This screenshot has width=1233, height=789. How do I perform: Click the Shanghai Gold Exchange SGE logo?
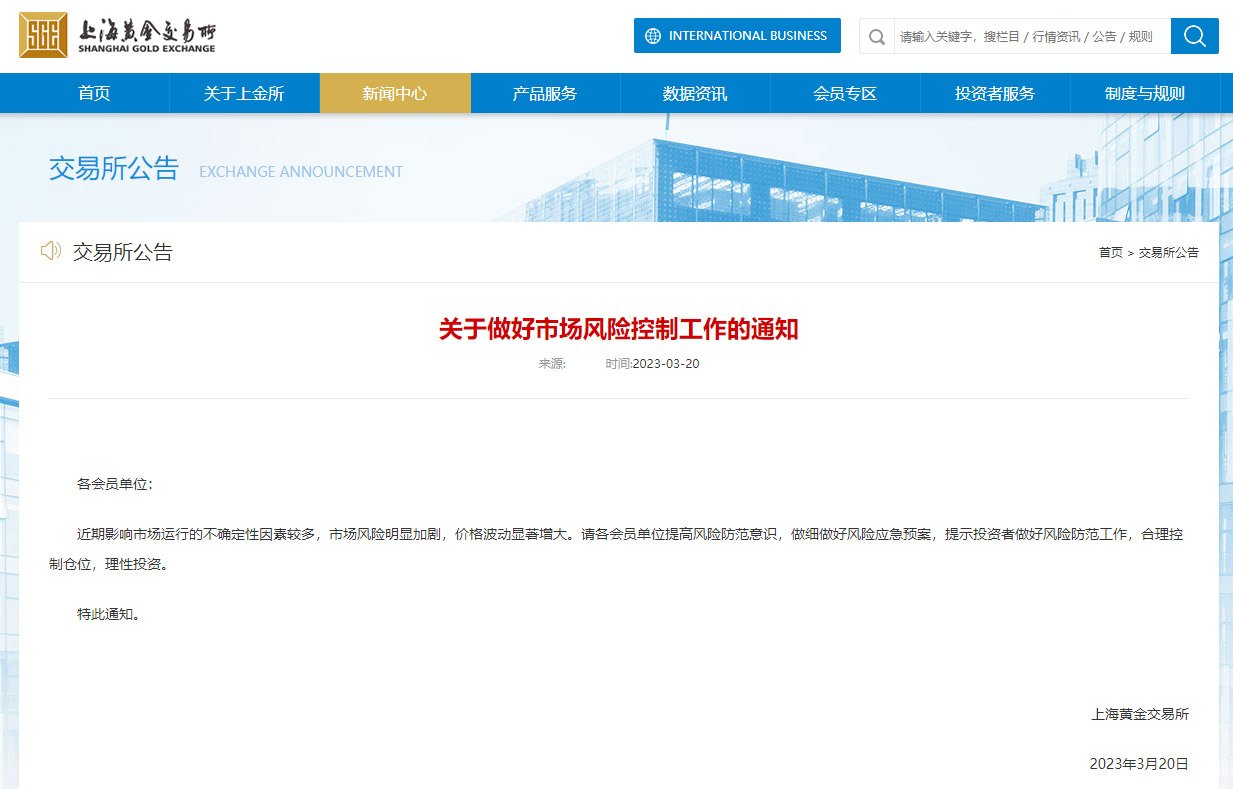[43, 35]
